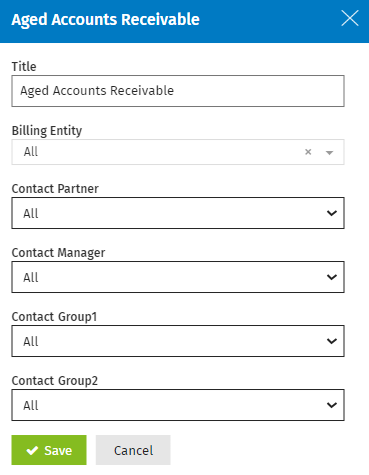Open the Contact Group1 dropdown
369x475 pixels.
pos(178,341)
